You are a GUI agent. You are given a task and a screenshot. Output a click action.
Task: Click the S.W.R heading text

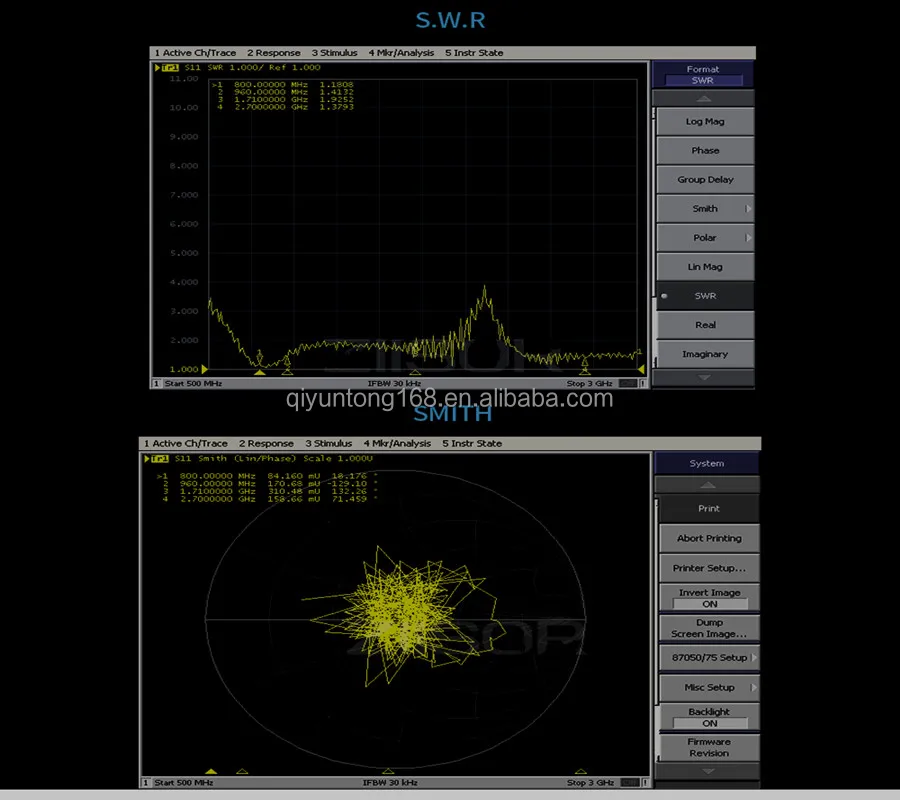451,20
